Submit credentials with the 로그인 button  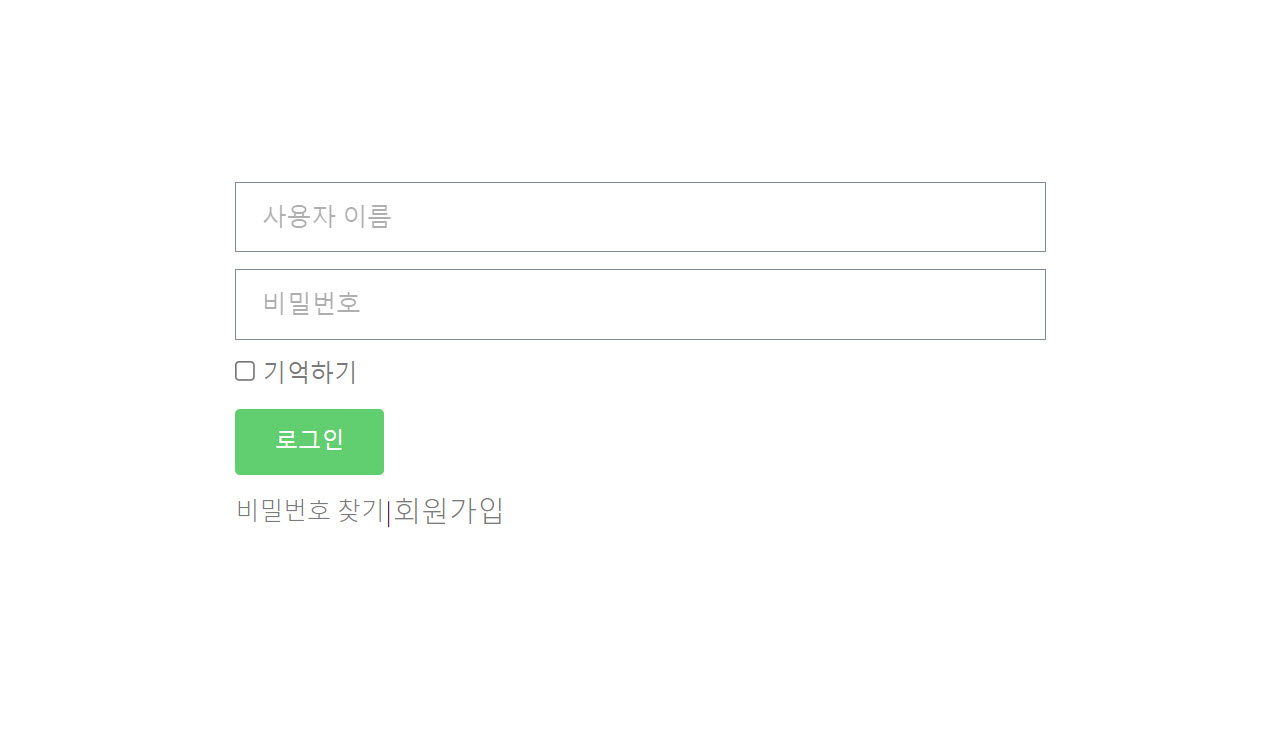[309, 442]
